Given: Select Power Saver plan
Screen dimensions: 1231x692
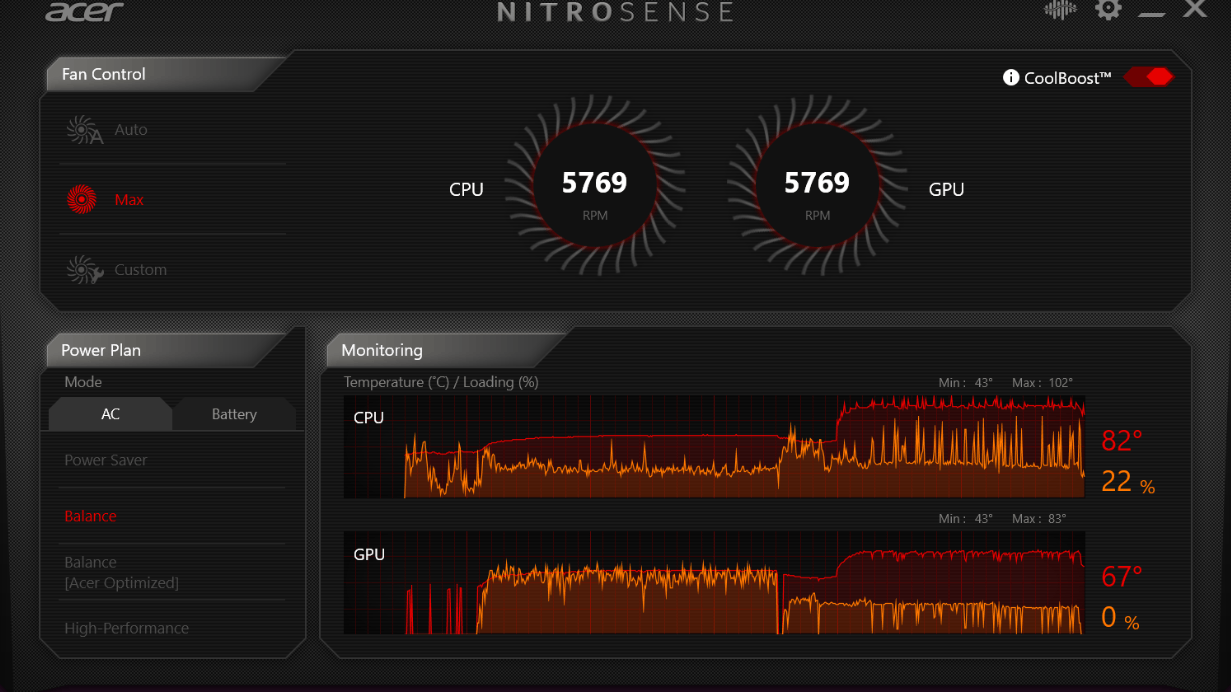Looking at the screenshot, I should click(x=106, y=460).
